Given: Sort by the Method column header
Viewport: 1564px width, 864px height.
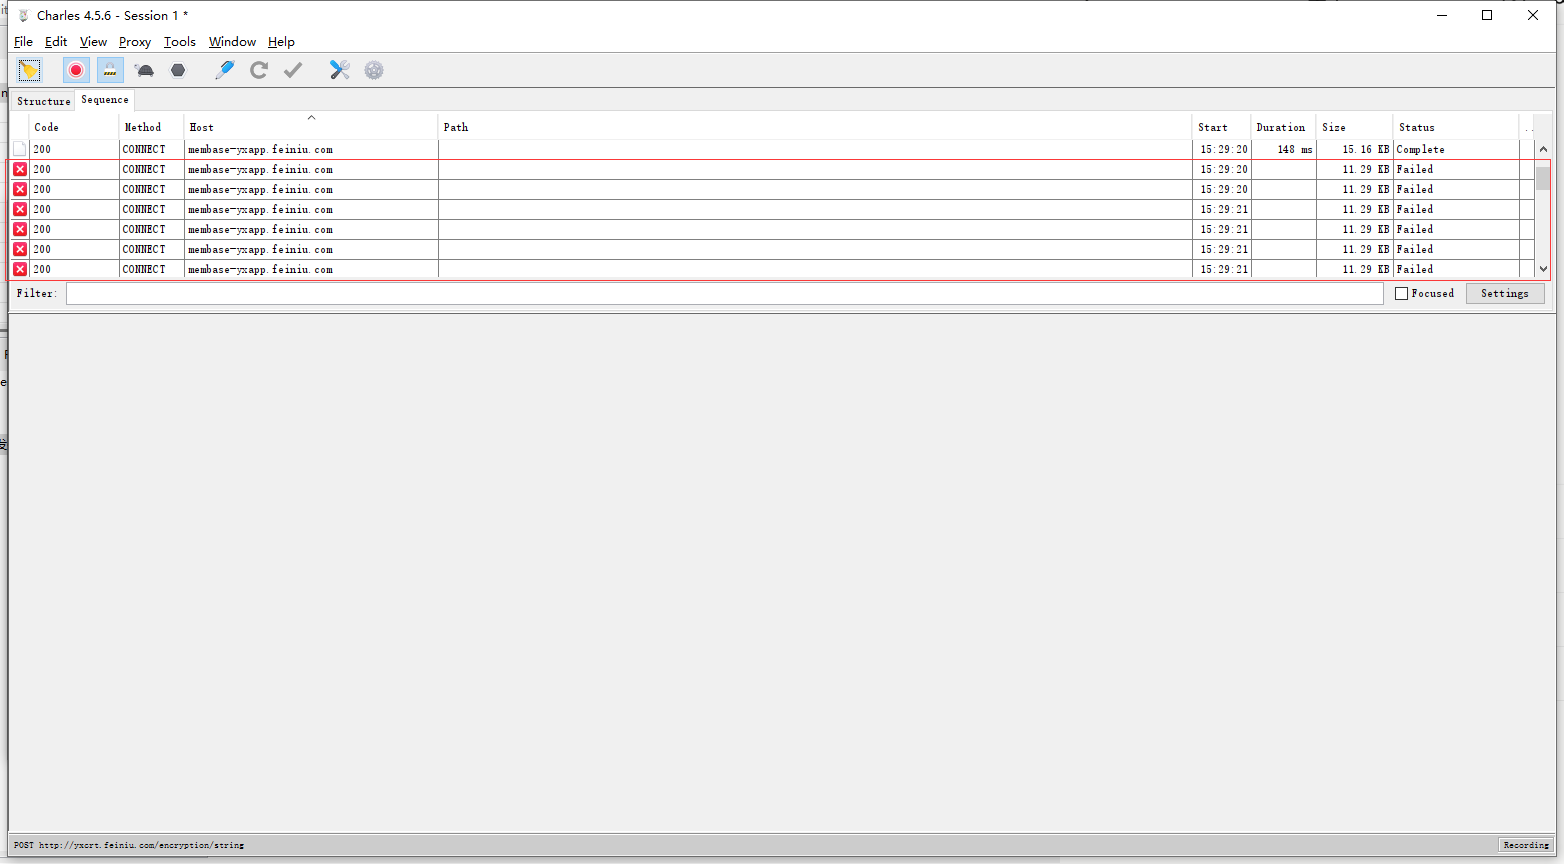Looking at the screenshot, I should click(x=152, y=127).
